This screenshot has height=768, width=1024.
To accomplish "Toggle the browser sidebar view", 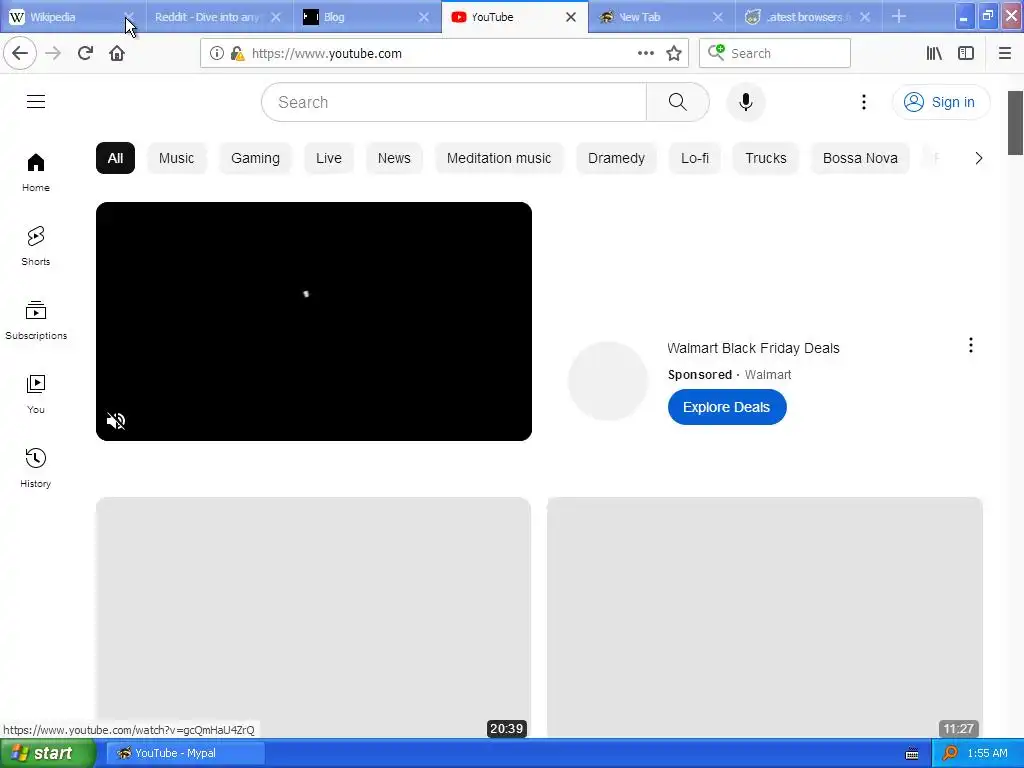I will 966,54.
